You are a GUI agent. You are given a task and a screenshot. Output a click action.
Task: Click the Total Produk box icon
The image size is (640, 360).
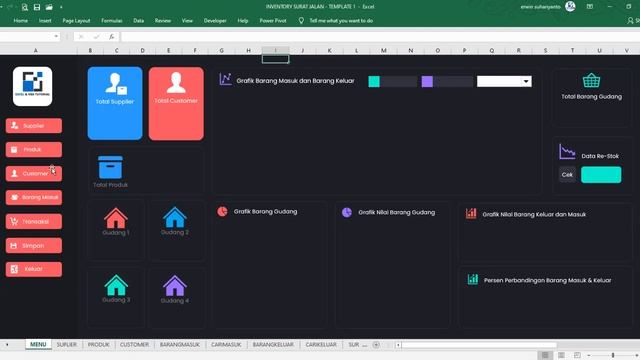coord(110,167)
